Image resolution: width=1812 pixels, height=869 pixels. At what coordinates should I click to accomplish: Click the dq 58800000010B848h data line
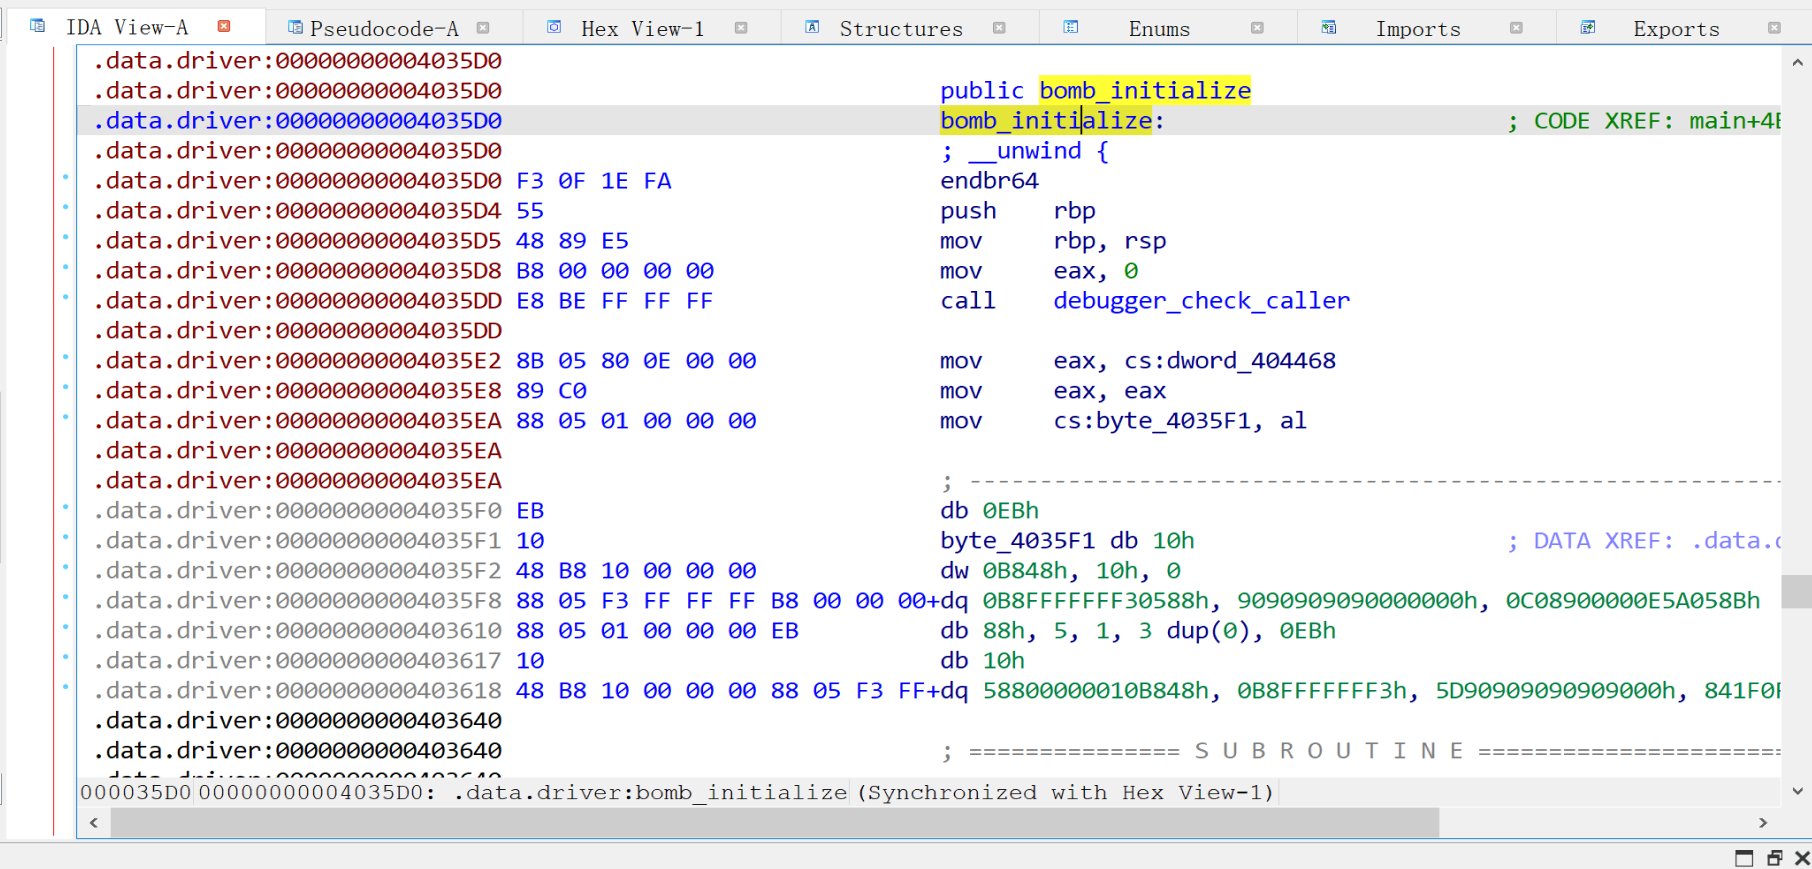tap(1360, 691)
